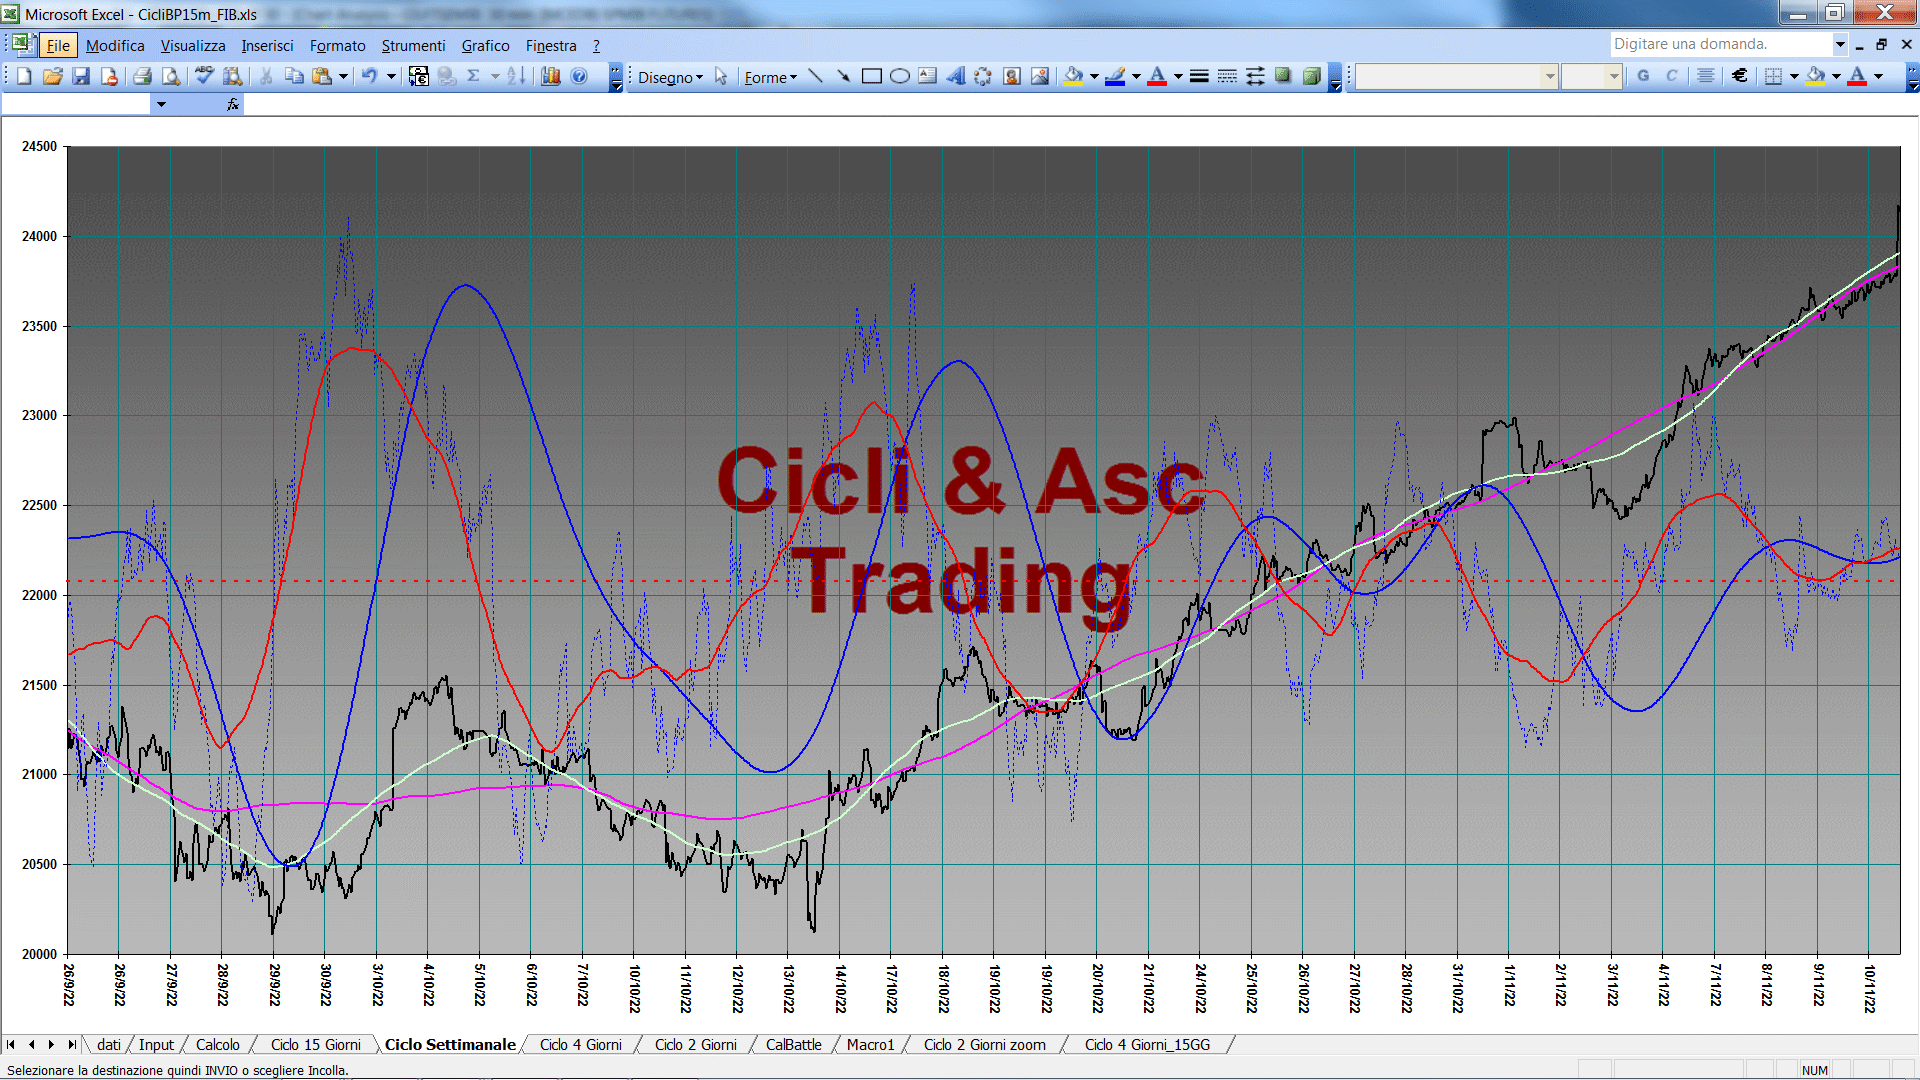The height and width of the screenshot is (1080, 1920).
Task: Click the Print icon
Action: pyautogui.click(x=142, y=76)
